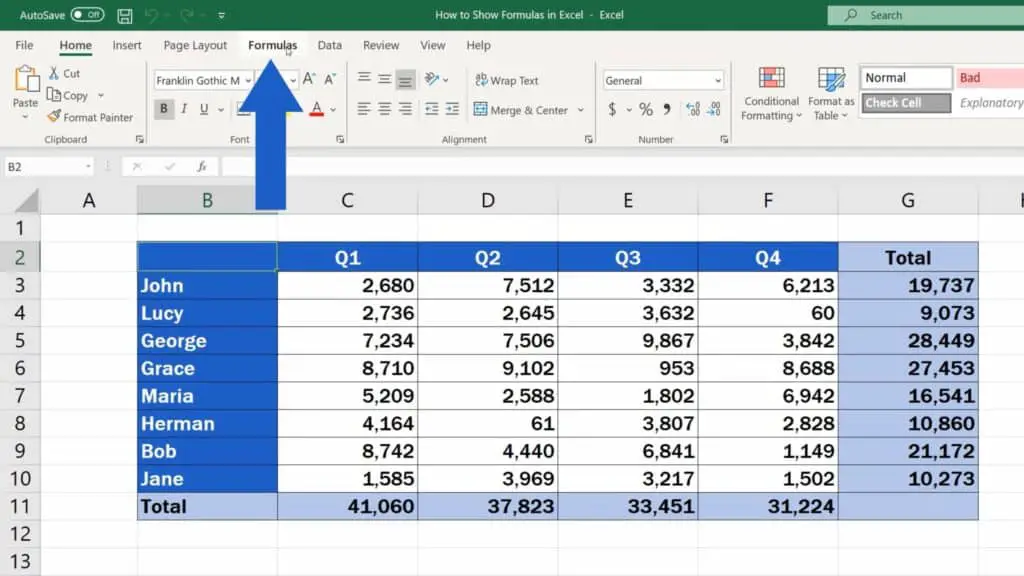The height and width of the screenshot is (576, 1024).
Task: Switch to the Formulas ribbon tab
Action: click(x=272, y=45)
